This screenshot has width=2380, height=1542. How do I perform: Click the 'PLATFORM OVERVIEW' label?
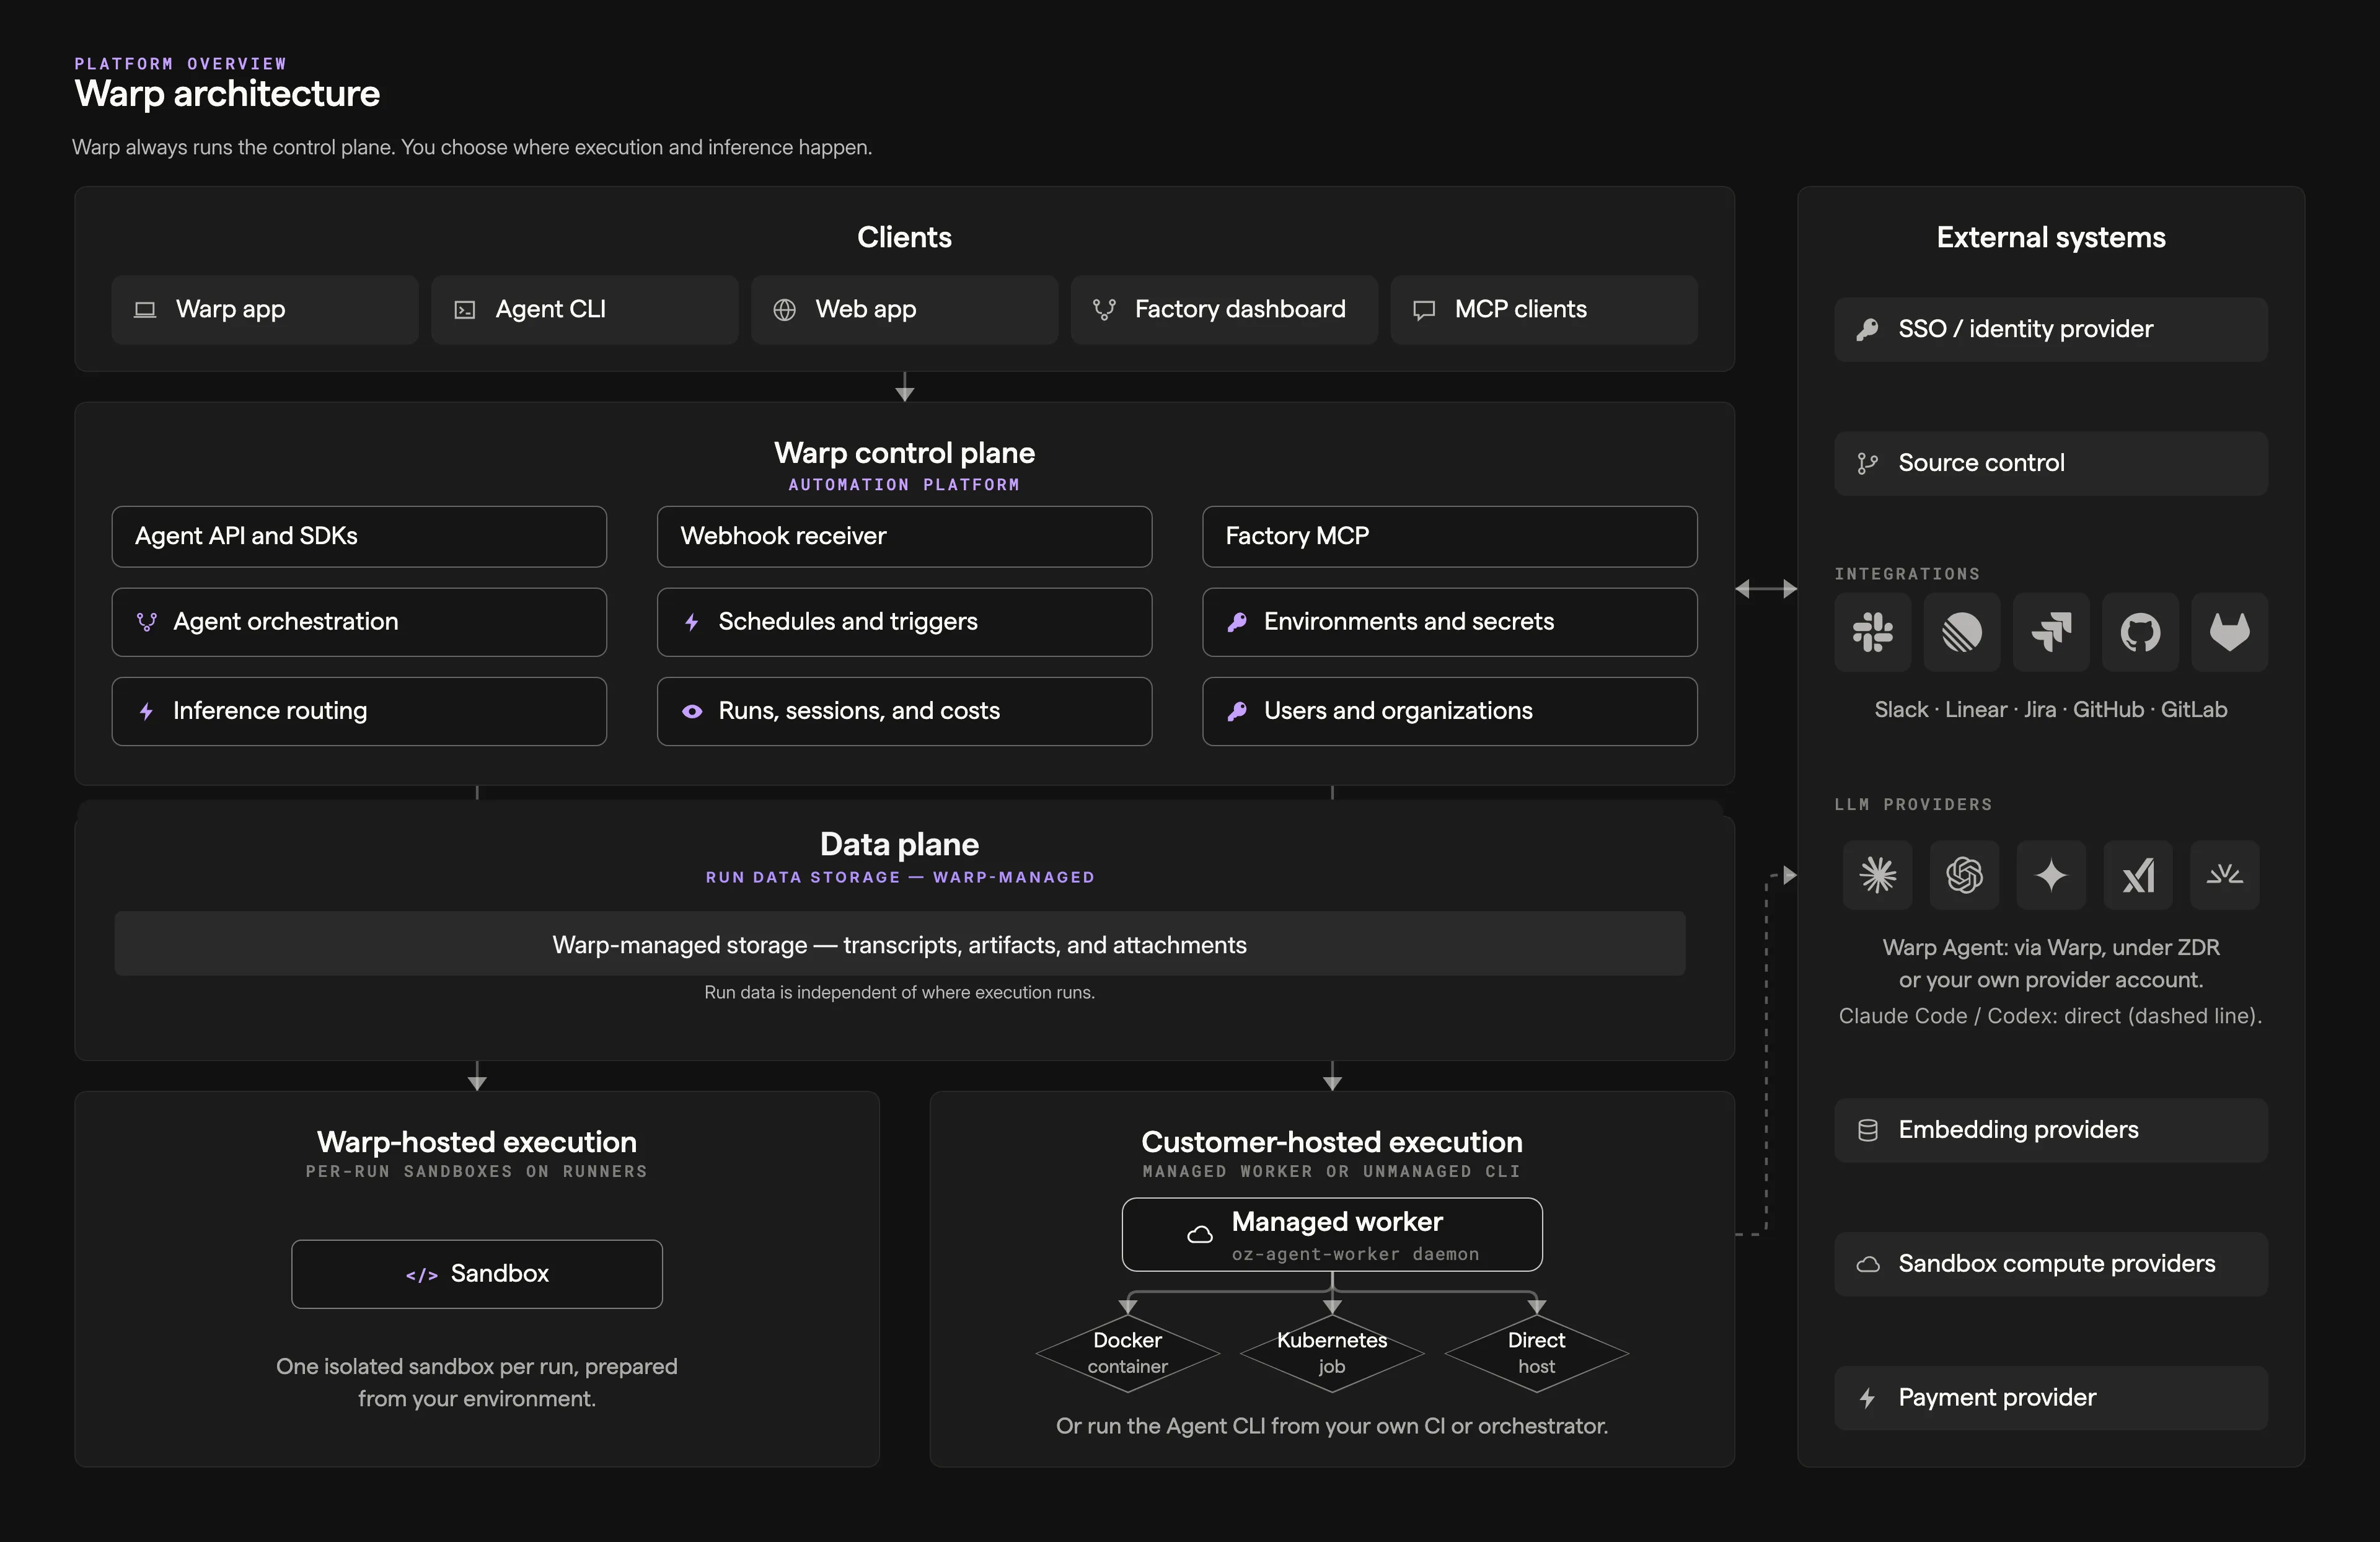coord(181,63)
